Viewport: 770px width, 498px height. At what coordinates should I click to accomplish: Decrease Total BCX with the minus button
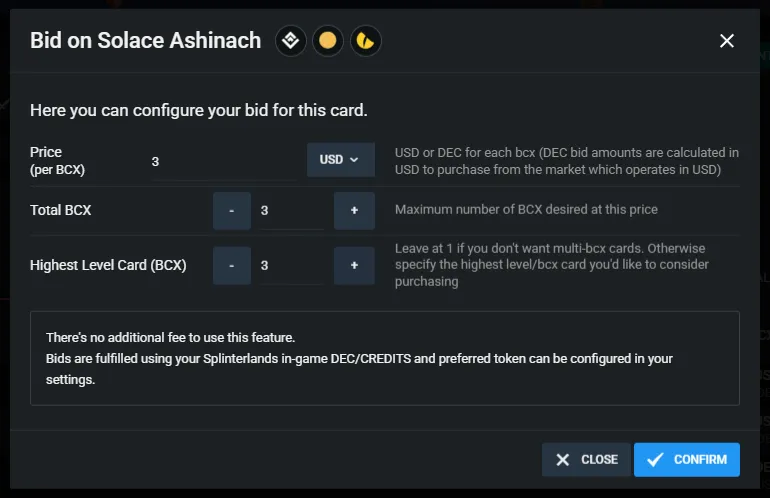[232, 211]
